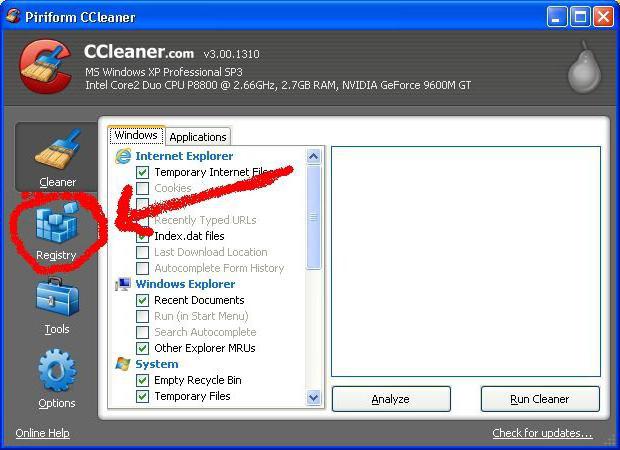Click the Piriform pear logo

pos(585,67)
